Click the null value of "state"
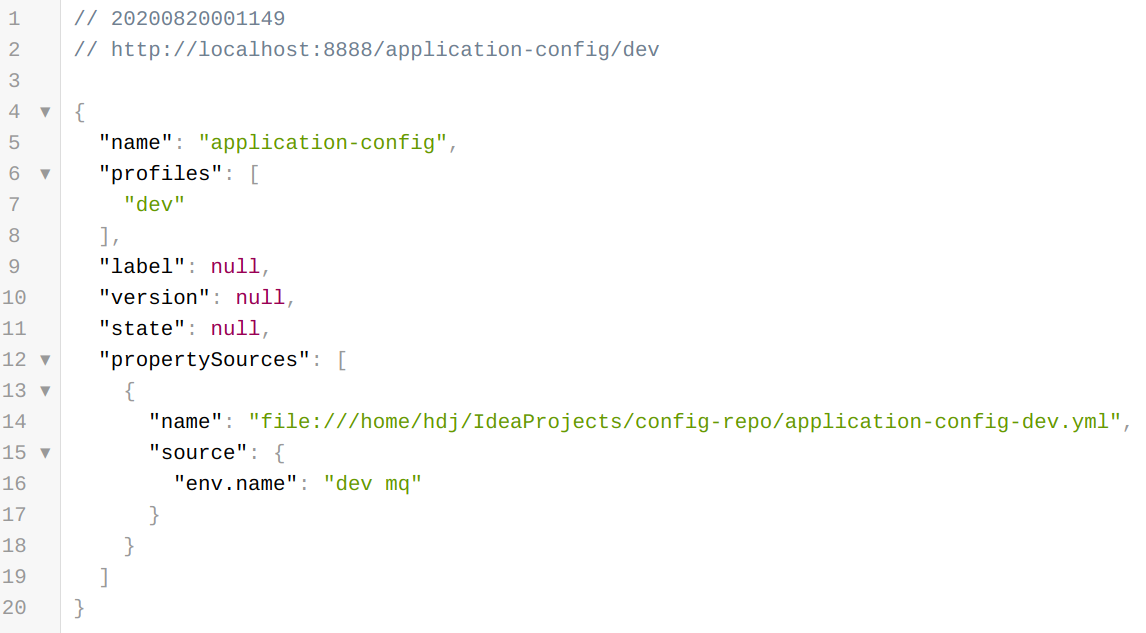This screenshot has width=1146, height=633. click(x=235, y=329)
